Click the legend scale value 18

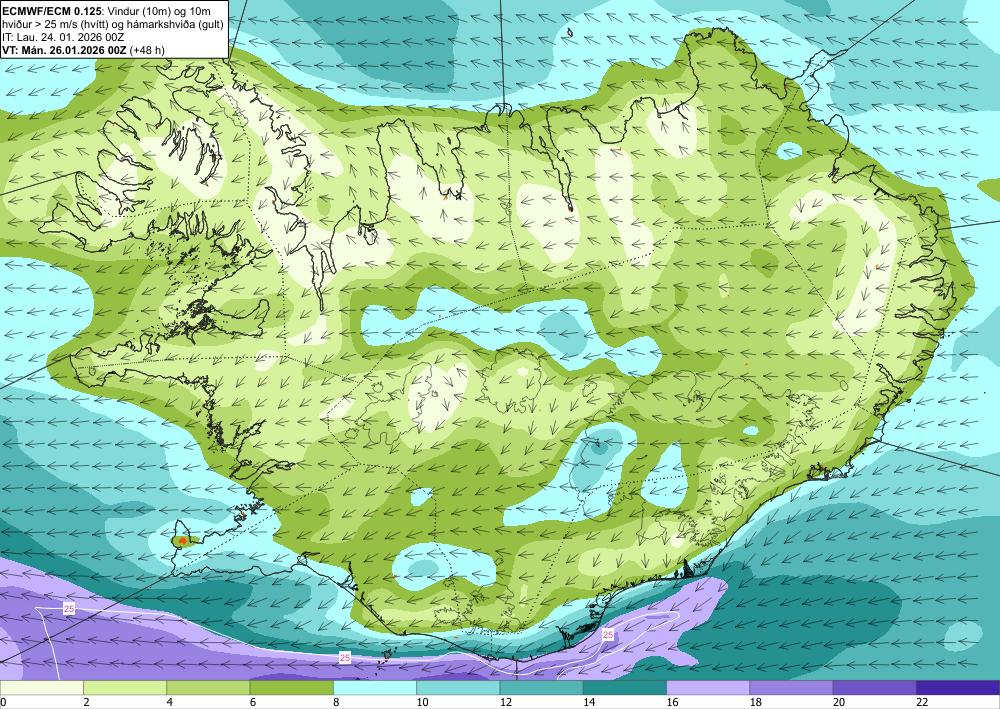(x=756, y=703)
